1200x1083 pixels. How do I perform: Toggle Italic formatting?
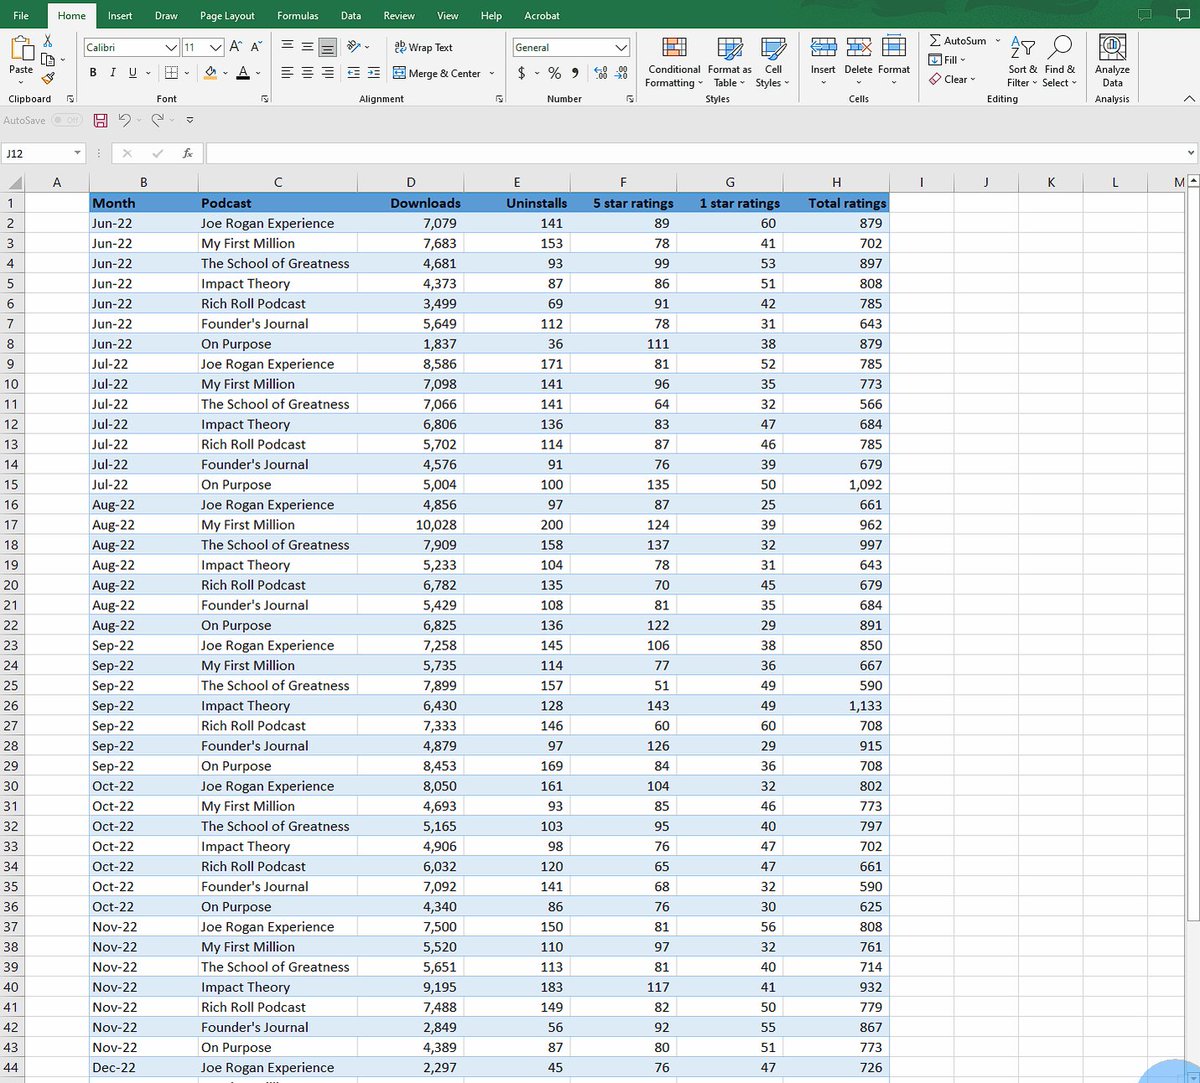coord(113,73)
